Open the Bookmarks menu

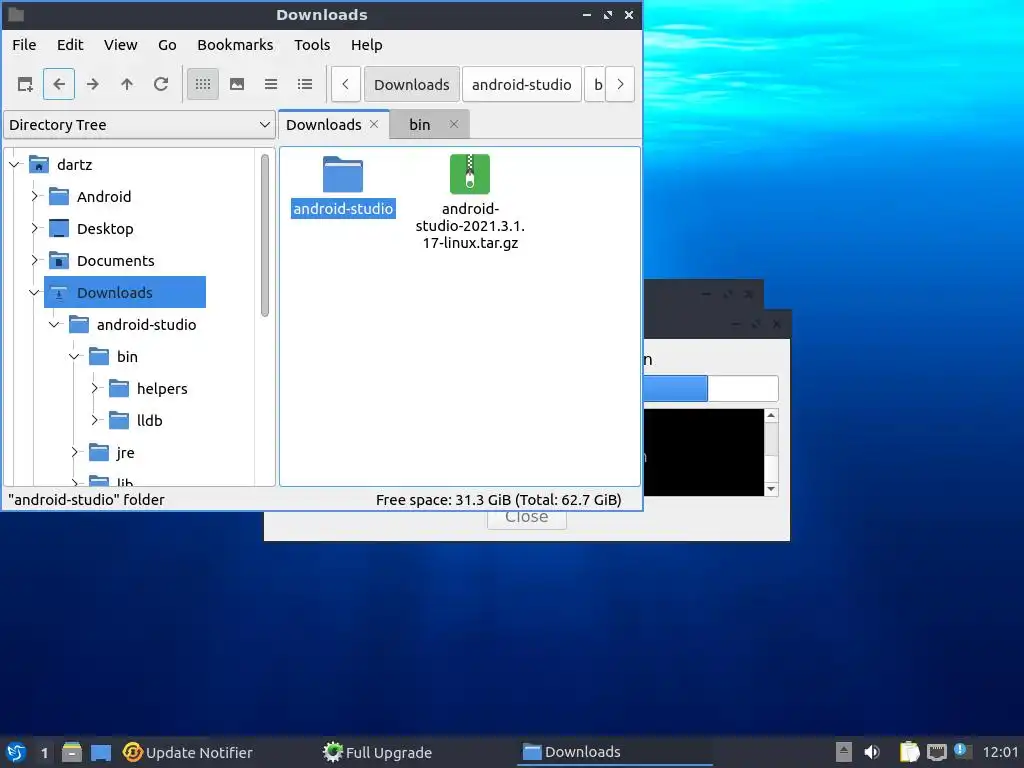(235, 45)
